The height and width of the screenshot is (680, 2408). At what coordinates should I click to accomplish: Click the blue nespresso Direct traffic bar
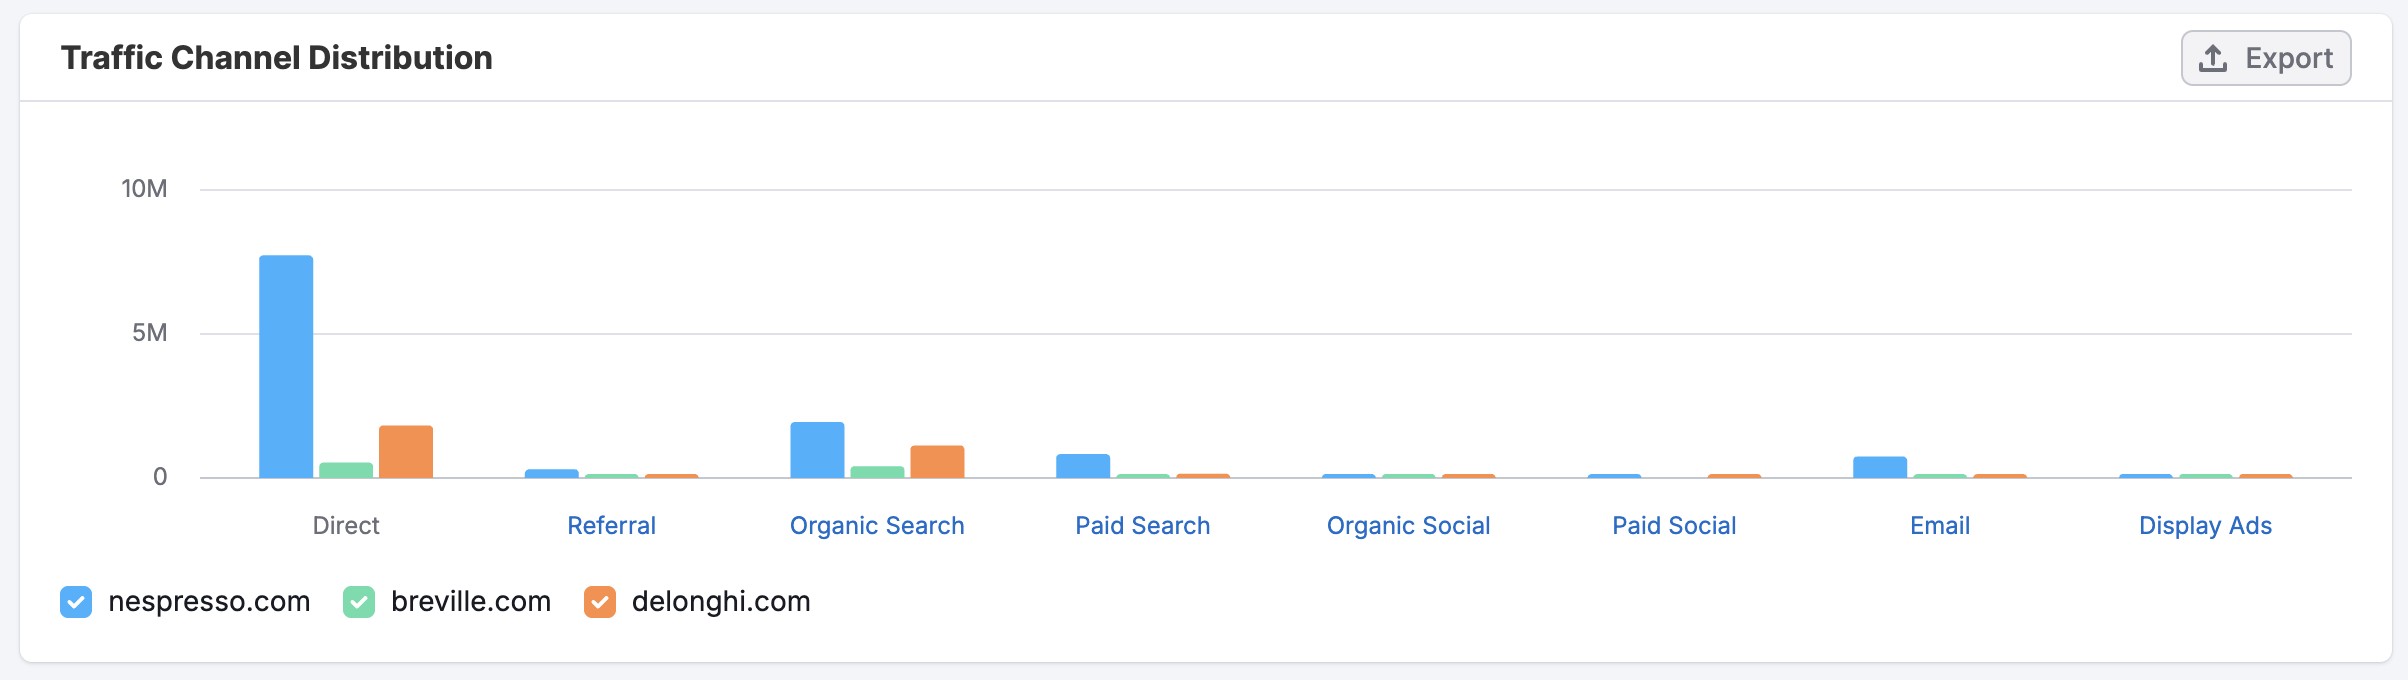point(286,366)
